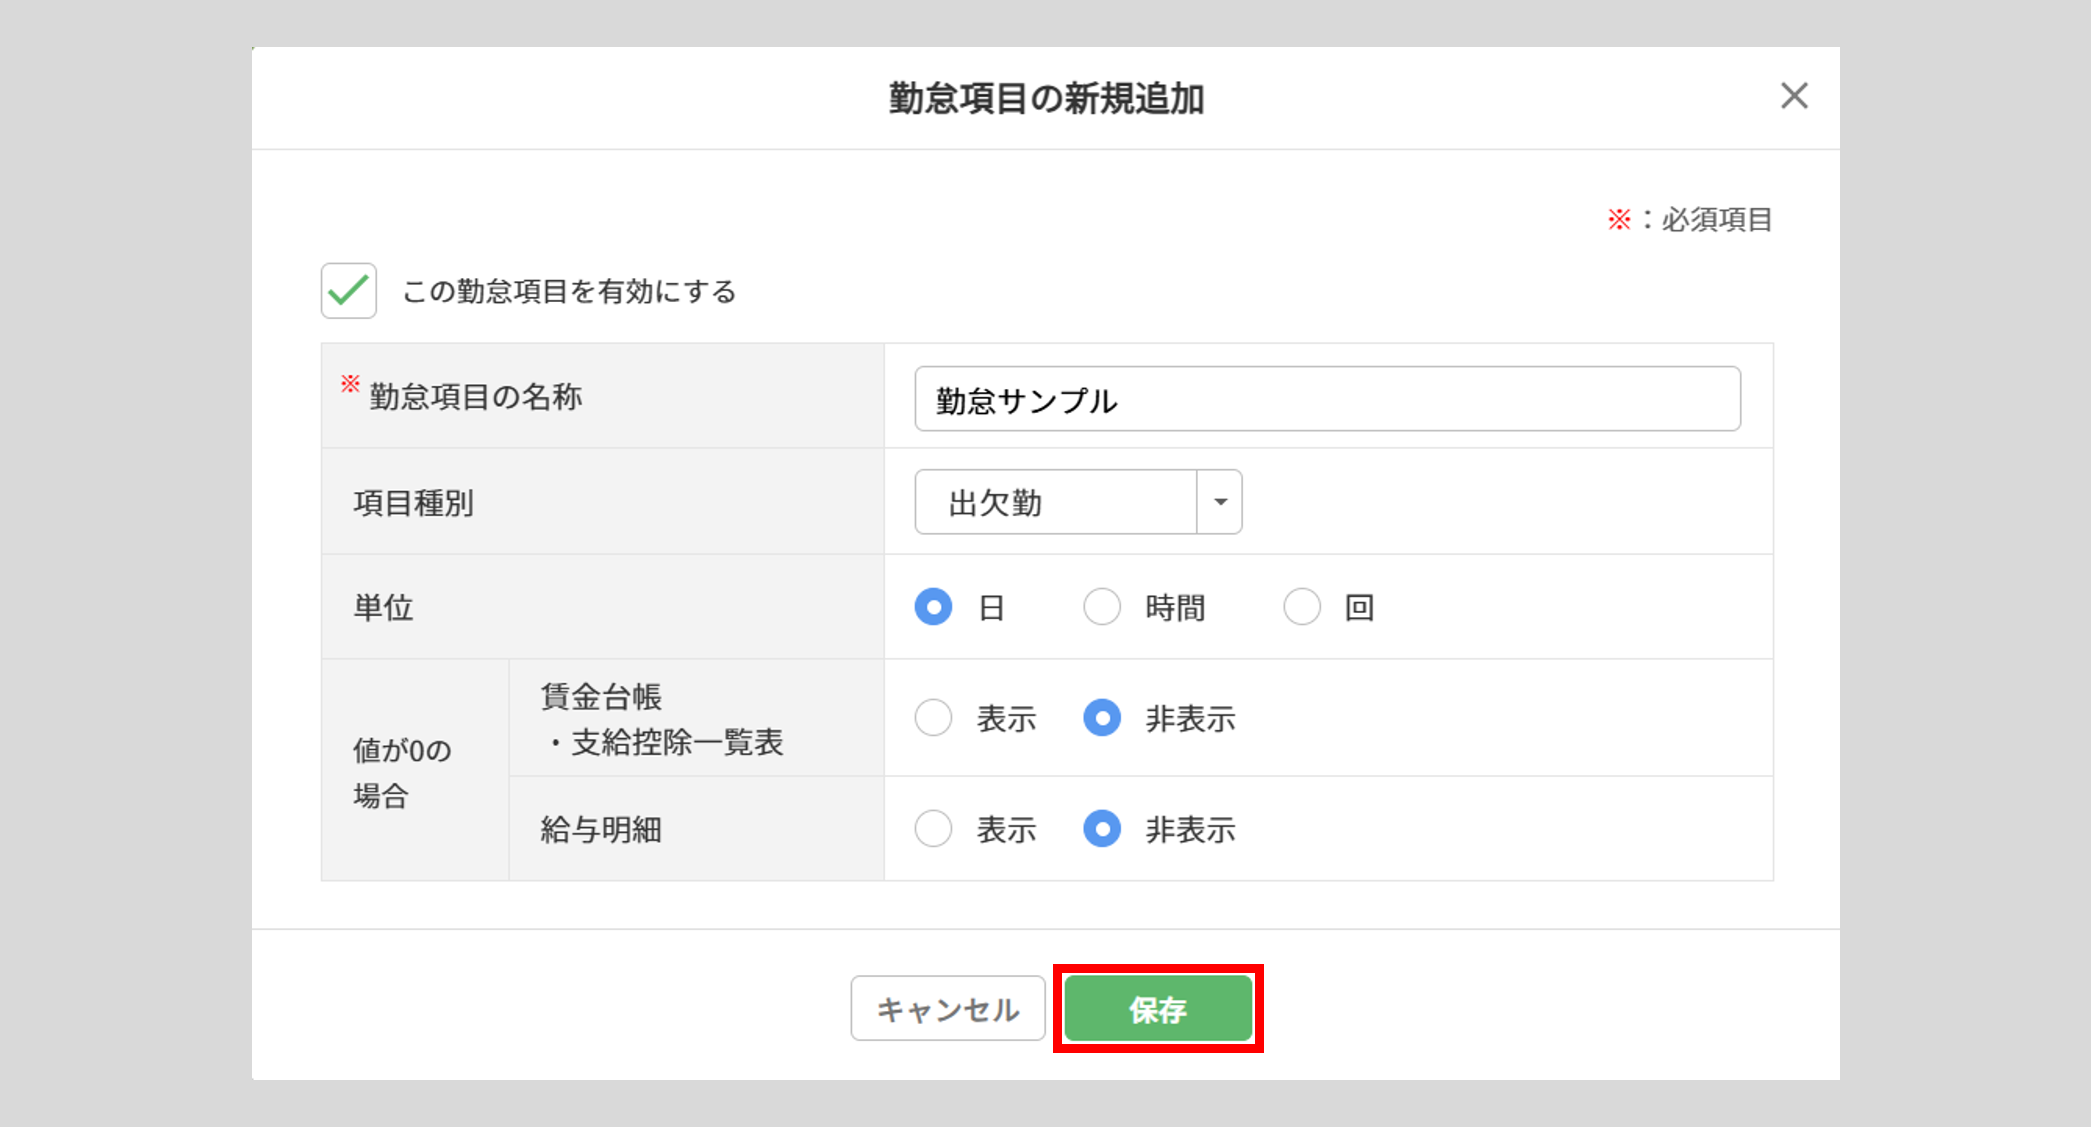Image resolution: width=2091 pixels, height=1127 pixels.
Task: Click the 給与明細 label
Action: [601, 830]
